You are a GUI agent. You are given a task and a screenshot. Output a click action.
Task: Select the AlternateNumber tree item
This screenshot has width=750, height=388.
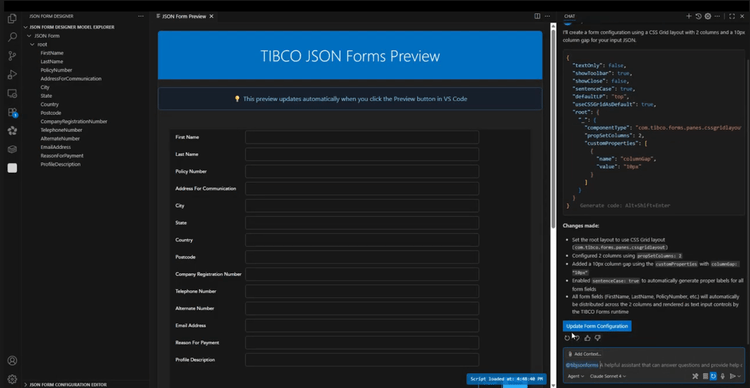60,139
